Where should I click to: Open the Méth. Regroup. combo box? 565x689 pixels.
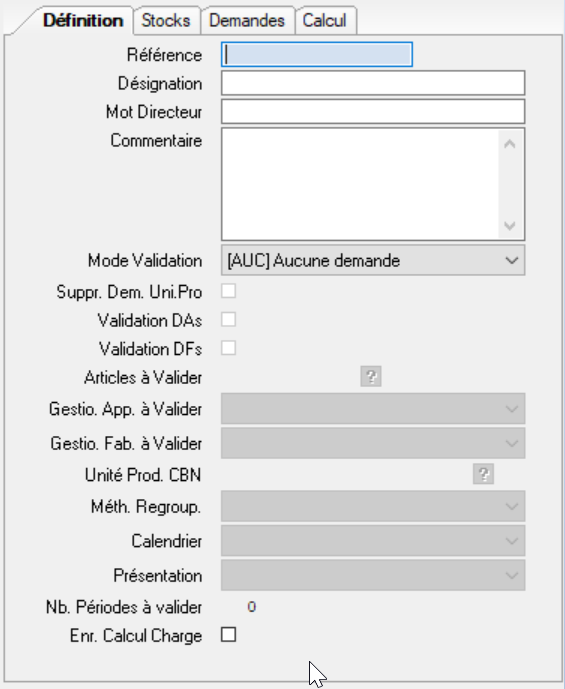pyautogui.click(x=373, y=506)
